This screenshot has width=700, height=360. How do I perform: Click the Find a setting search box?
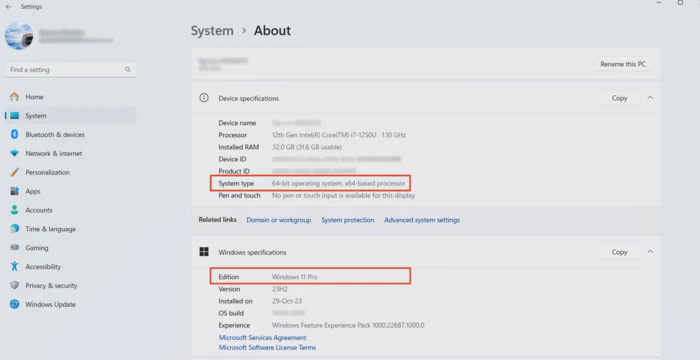click(x=71, y=70)
